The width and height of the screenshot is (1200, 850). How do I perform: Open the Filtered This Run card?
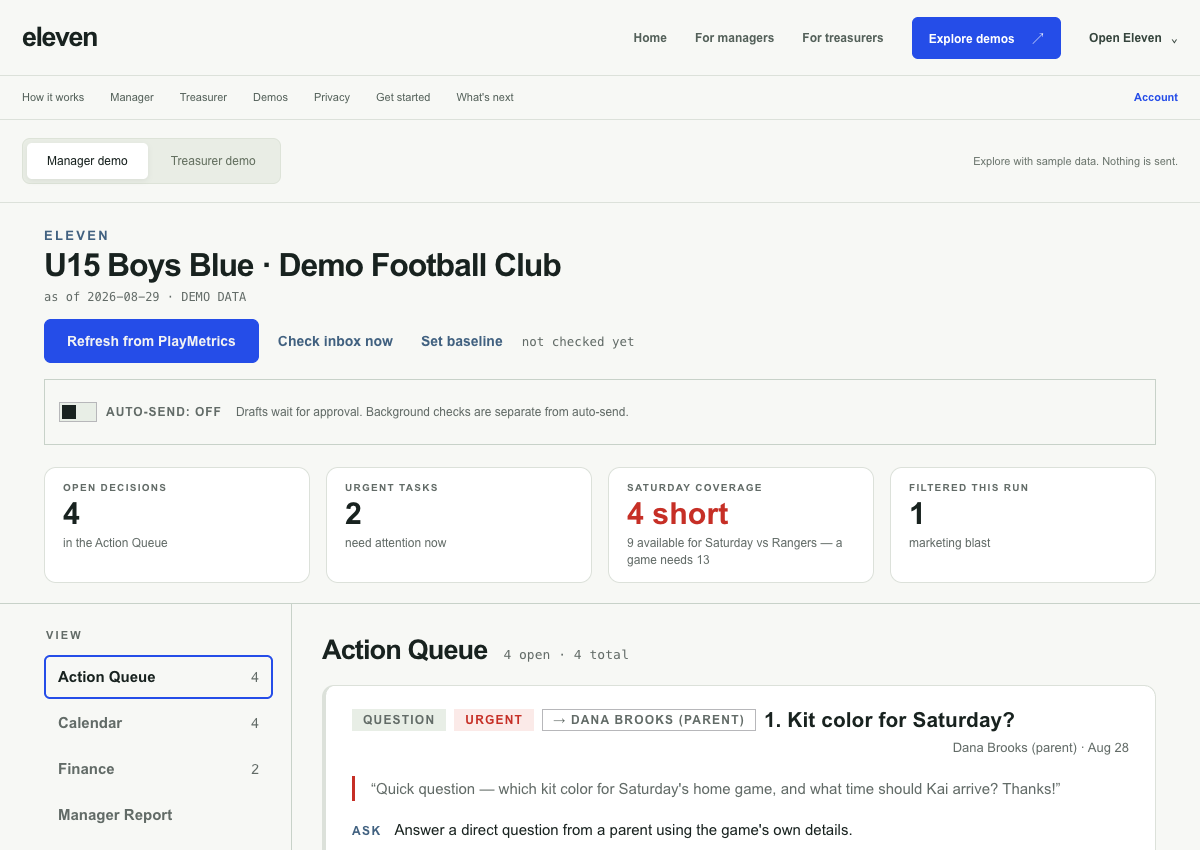[x=1023, y=525]
